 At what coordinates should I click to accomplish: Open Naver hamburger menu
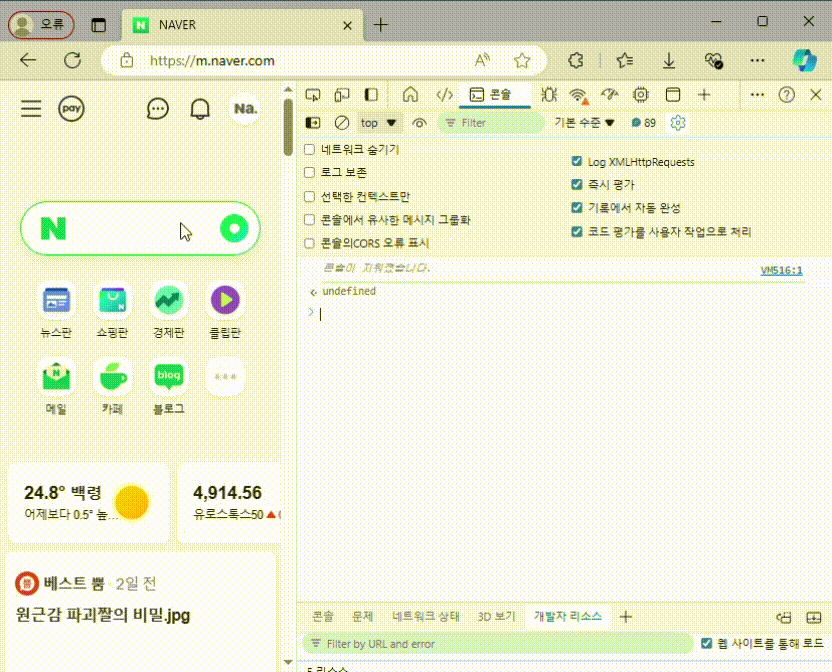[31, 109]
